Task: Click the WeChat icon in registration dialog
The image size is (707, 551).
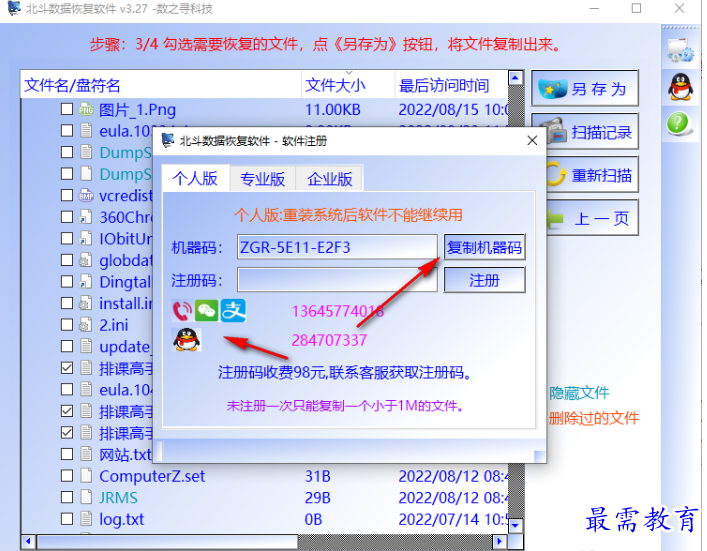Action: pyautogui.click(x=207, y=311)
